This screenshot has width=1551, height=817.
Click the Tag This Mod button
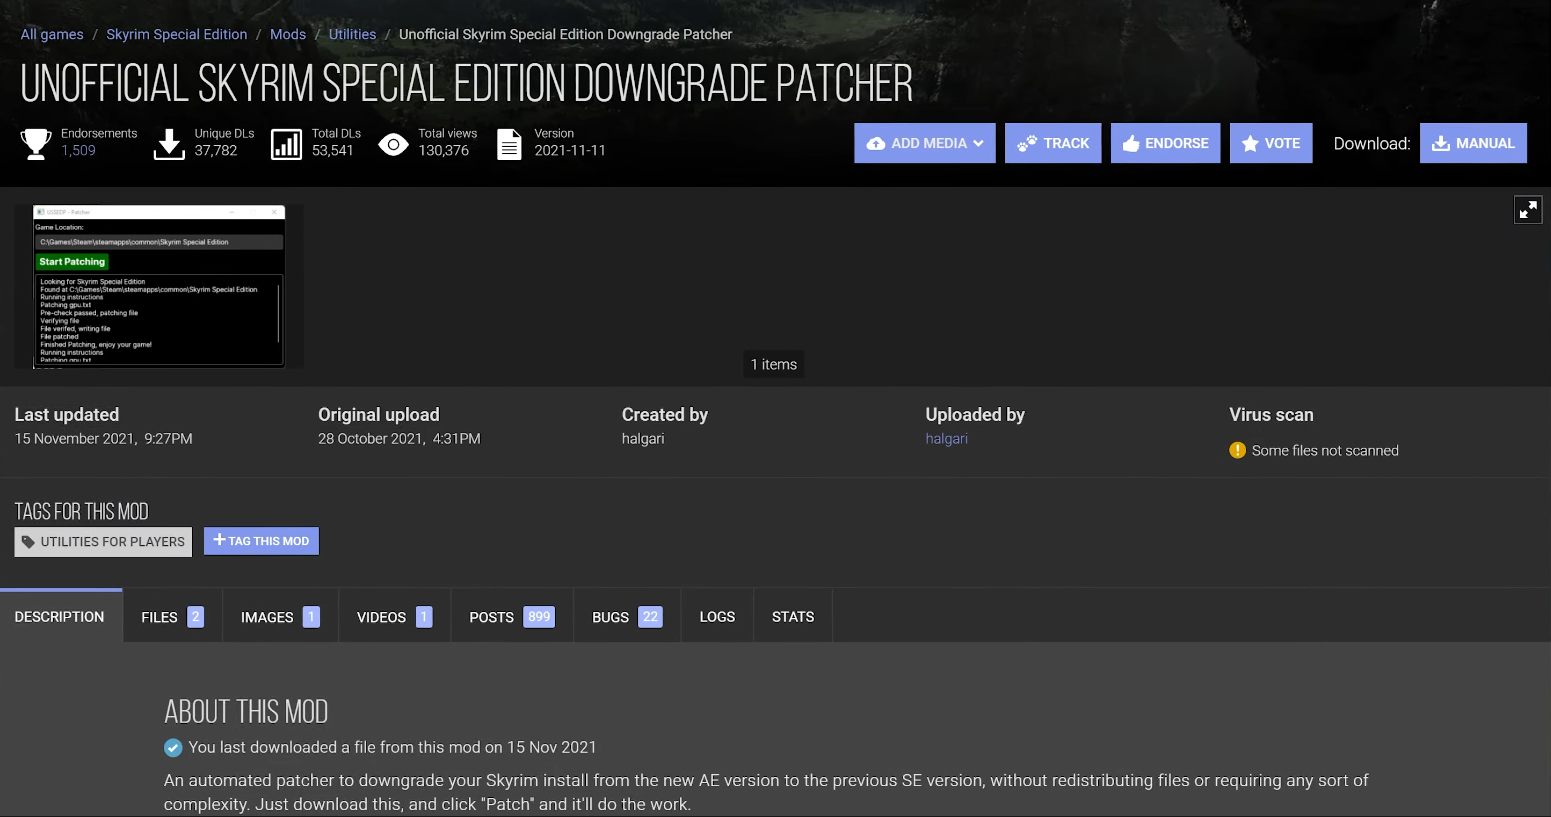(261, 541)
